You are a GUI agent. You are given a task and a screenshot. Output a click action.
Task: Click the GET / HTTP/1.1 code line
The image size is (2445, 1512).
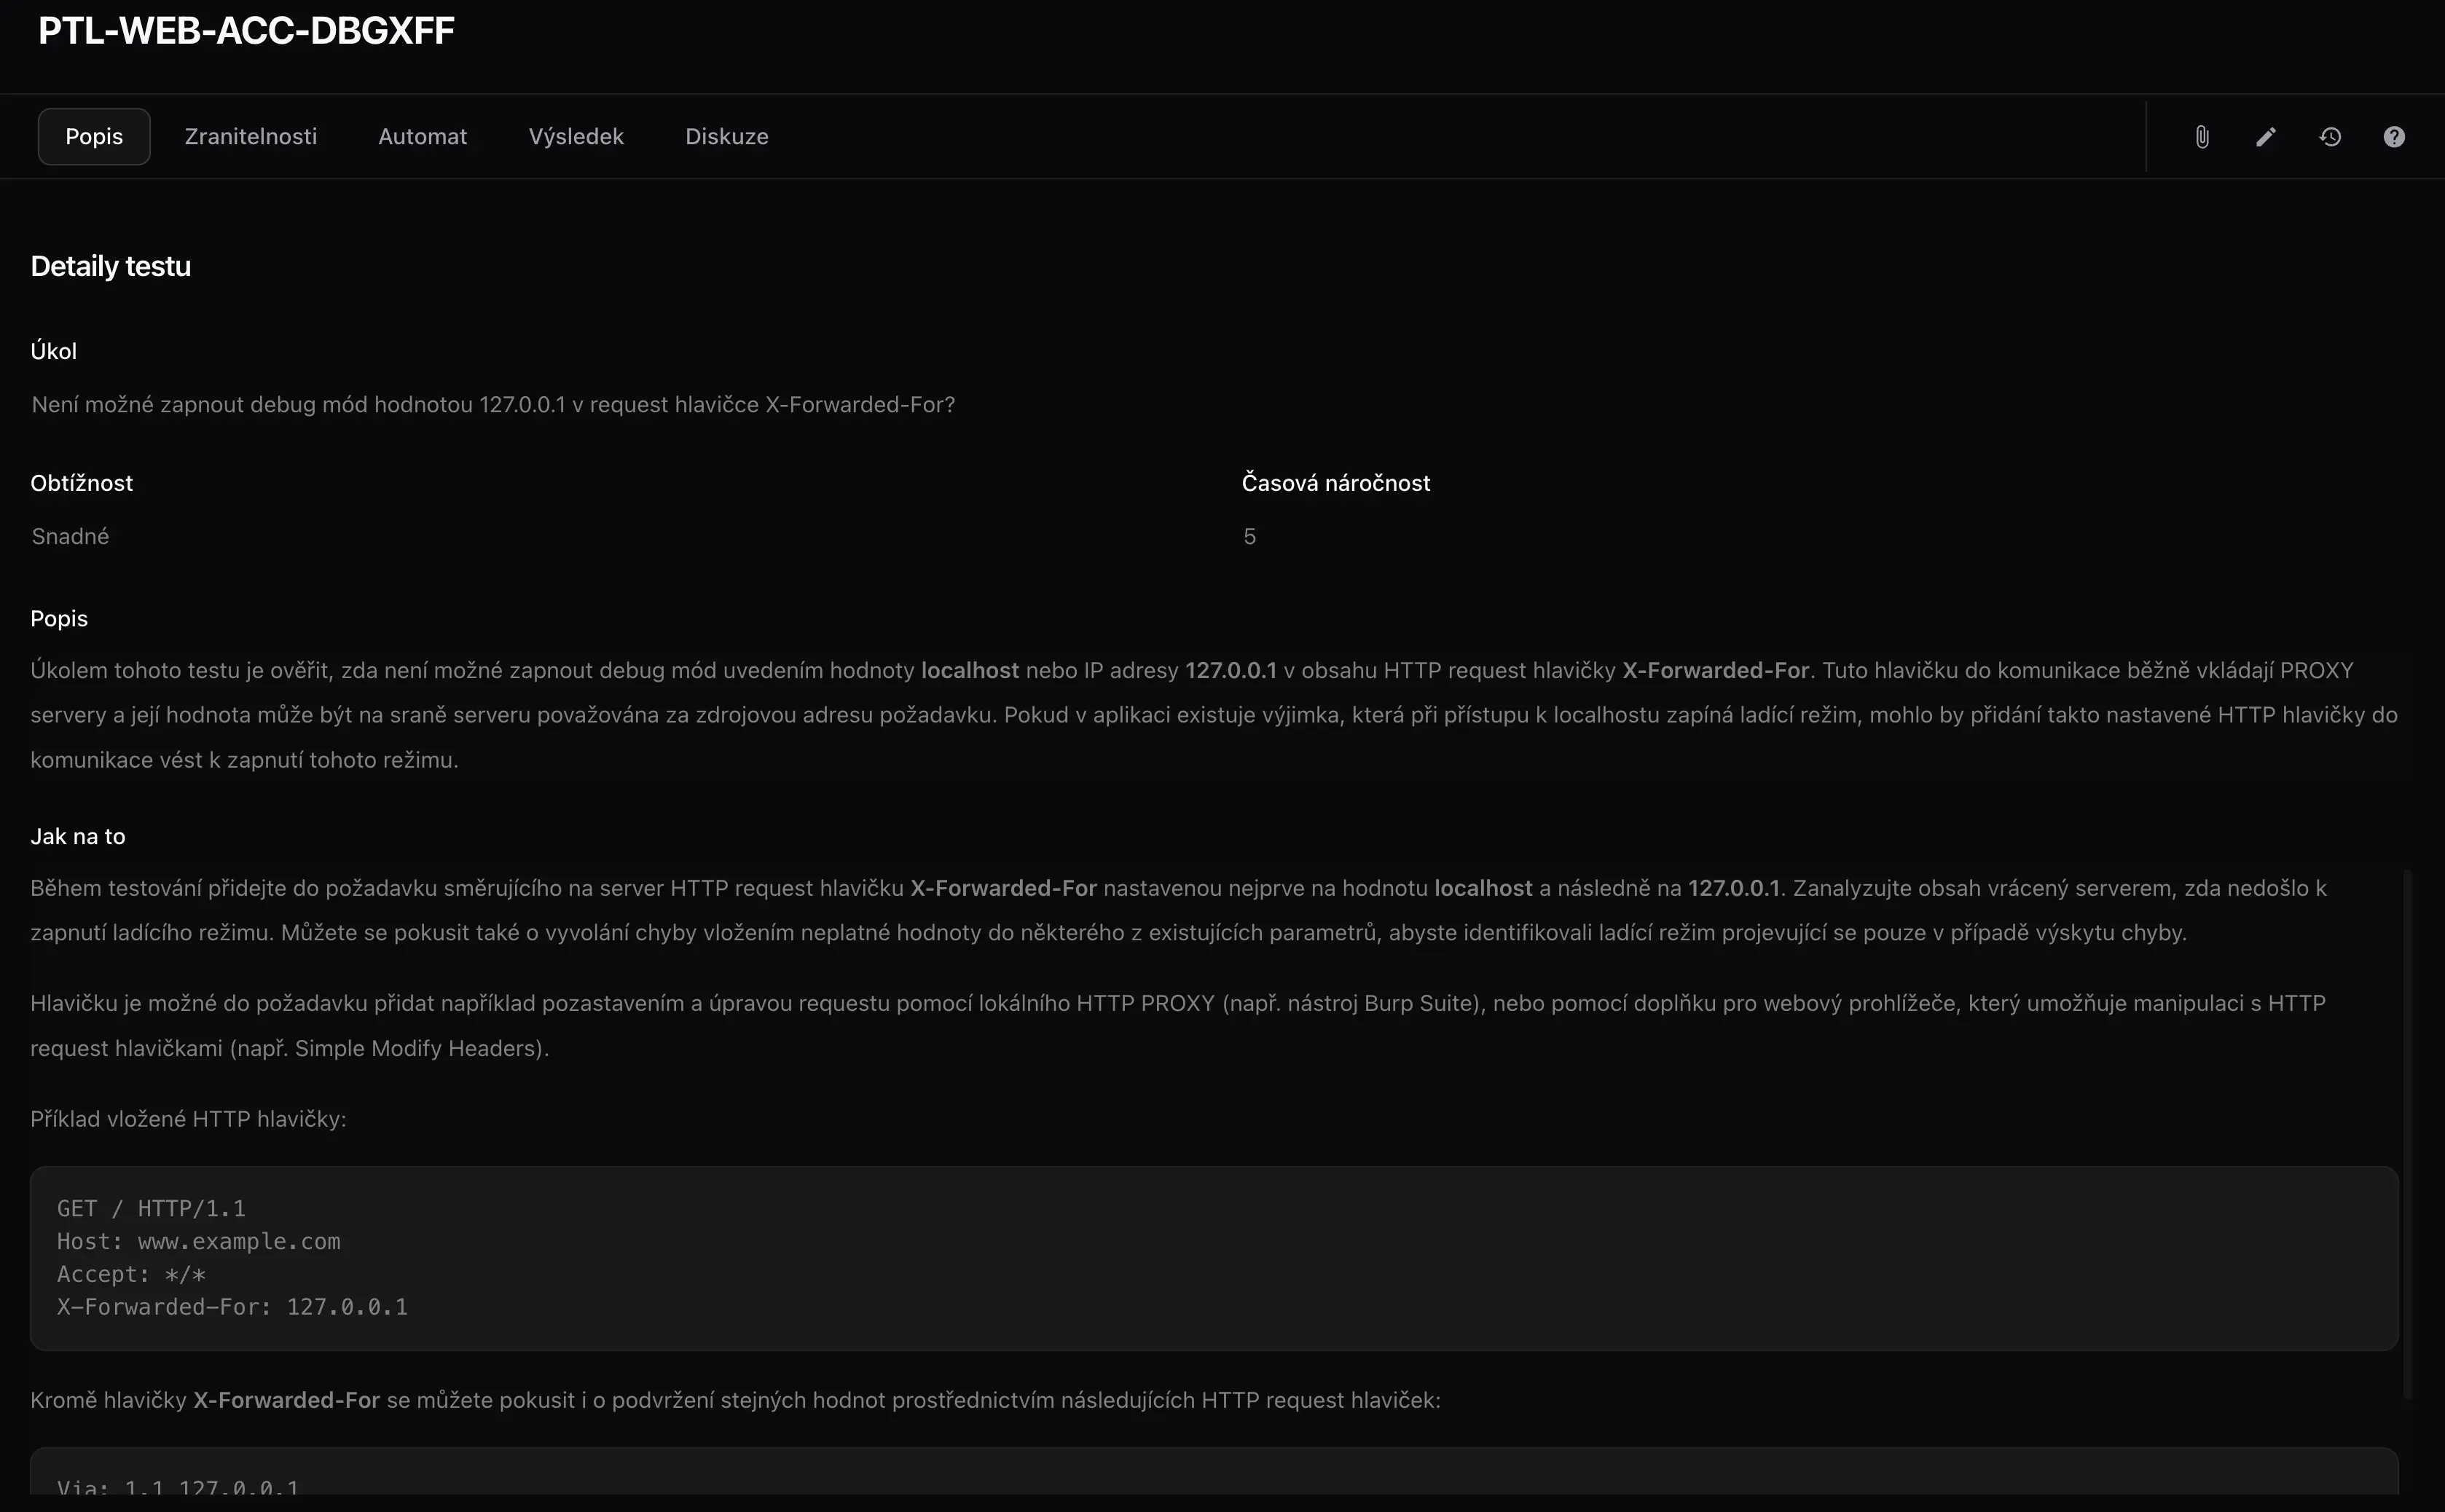[151, 1208]
